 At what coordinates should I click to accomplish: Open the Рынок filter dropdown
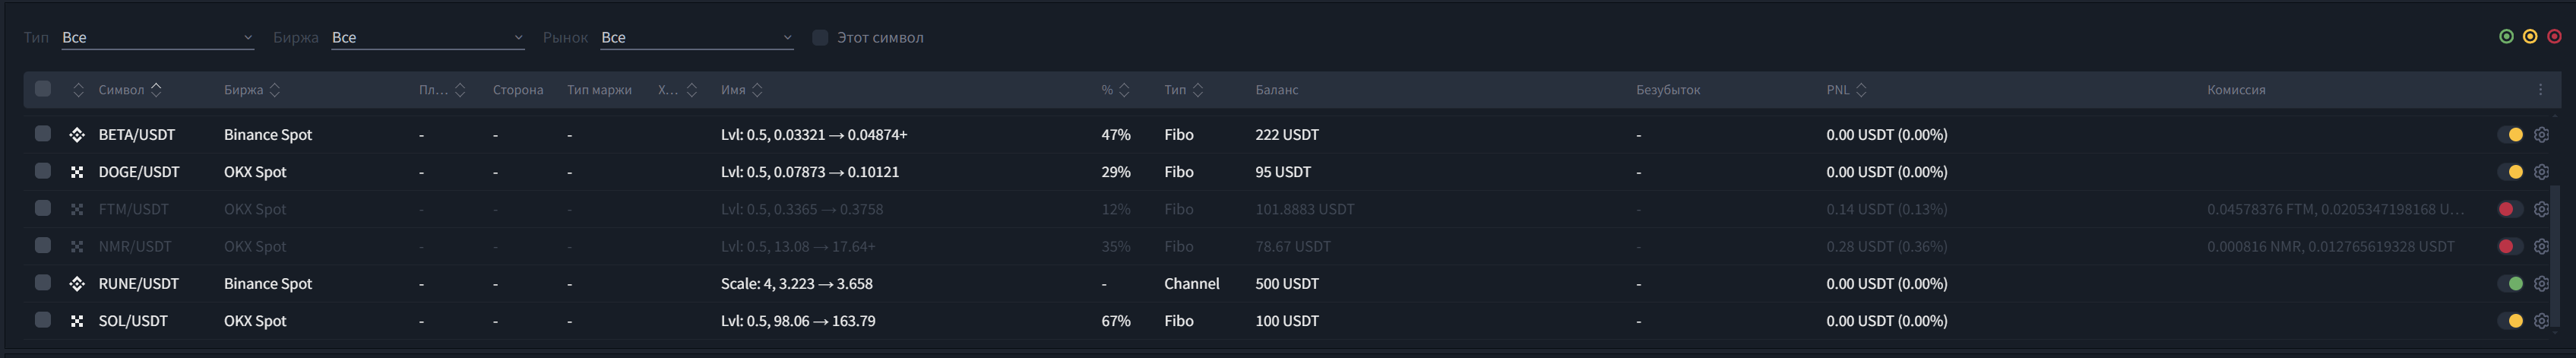pyautogui.click(x=696, y=38)
